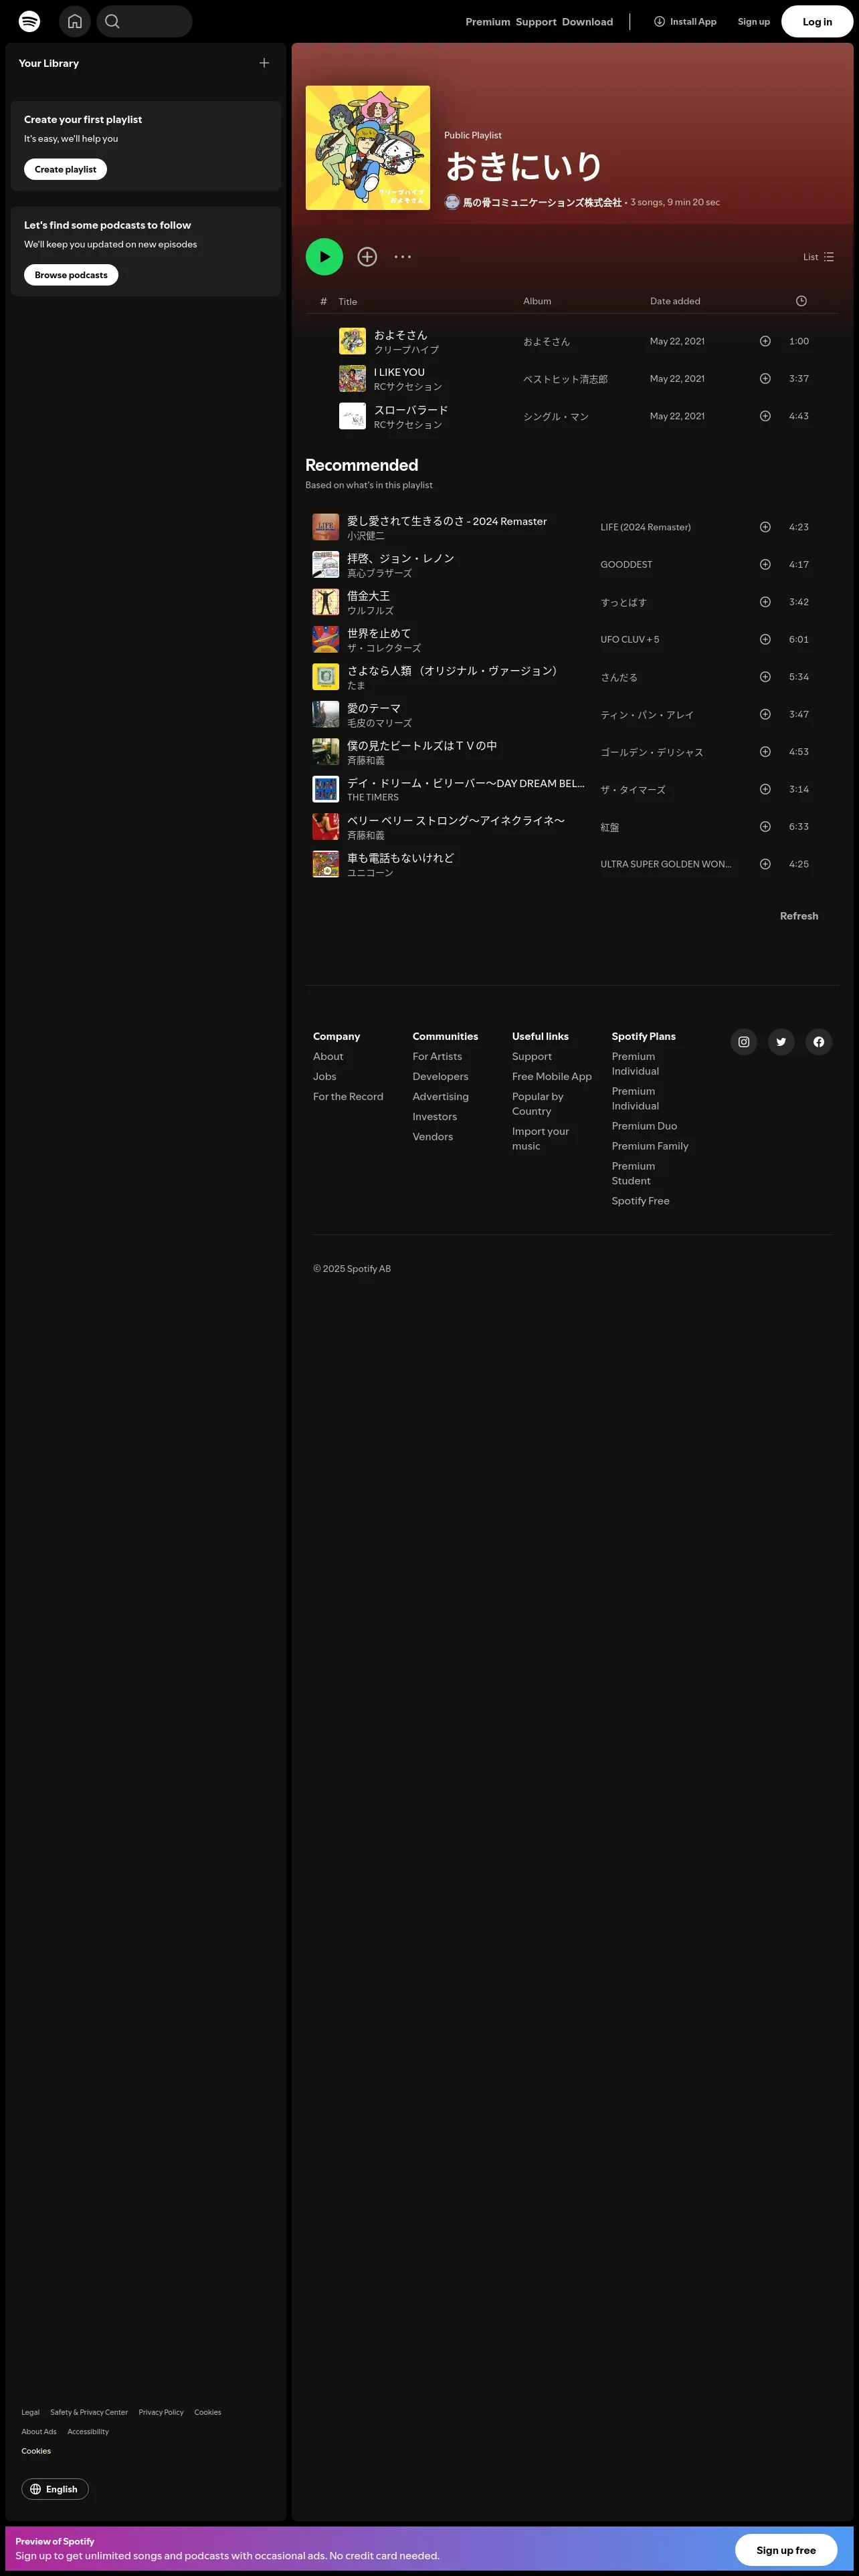Add ベリー ベリー ストロング to liked songs

[765, 827]
